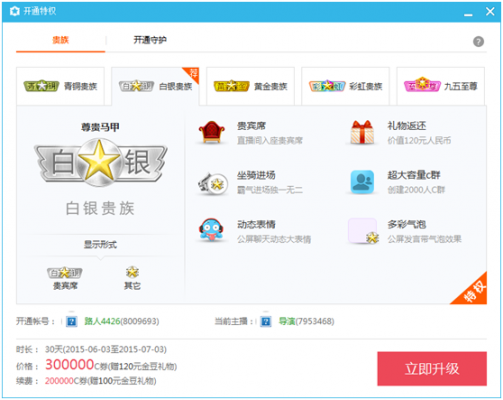Viewport: 503px width, 400px height.
Task: Choose the 九五至尊 tier tab
Action: pyautogui.click(x=440, y=86)
